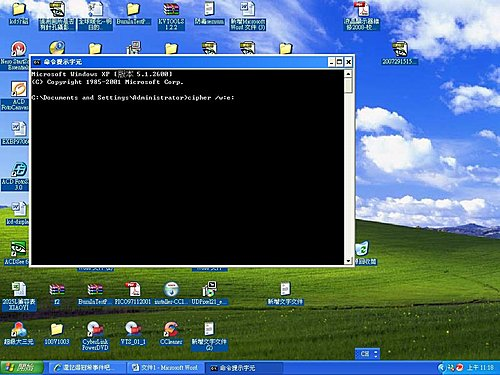
Task: Select the CCleaner shortcut icon
Action: (x=171, y=333)
